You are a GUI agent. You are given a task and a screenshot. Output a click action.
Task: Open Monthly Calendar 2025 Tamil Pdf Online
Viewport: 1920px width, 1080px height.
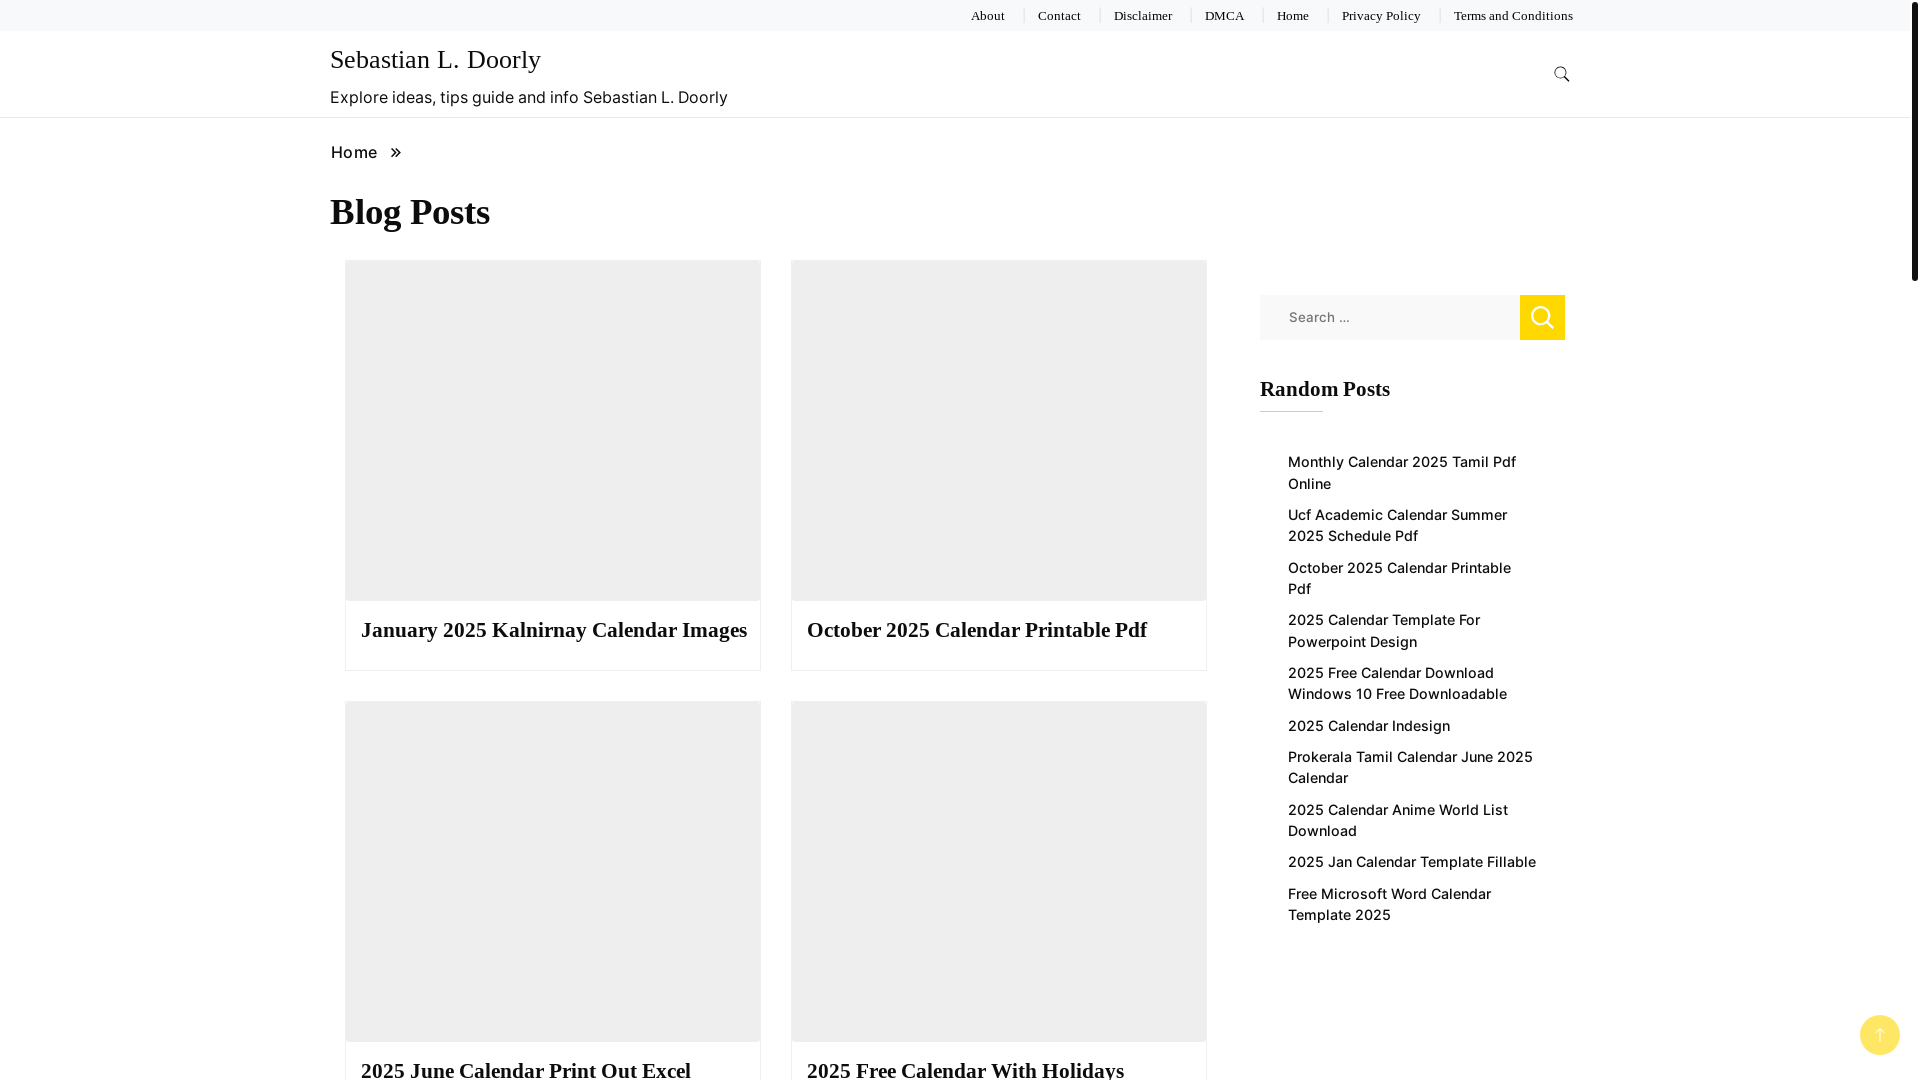pos(1401,473)
